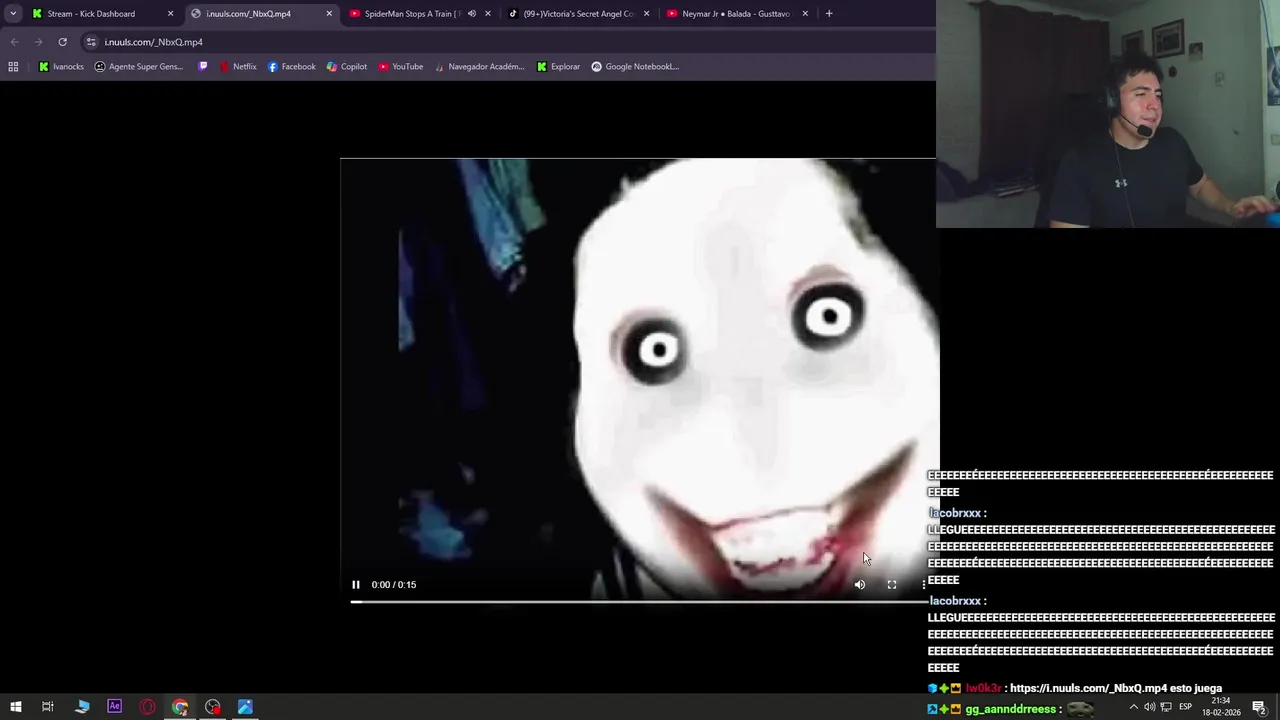Image resolution: width=1280 pixels, height=720 pixels.
Task: Open the Netflix bookmark
Action: point(238,67)
